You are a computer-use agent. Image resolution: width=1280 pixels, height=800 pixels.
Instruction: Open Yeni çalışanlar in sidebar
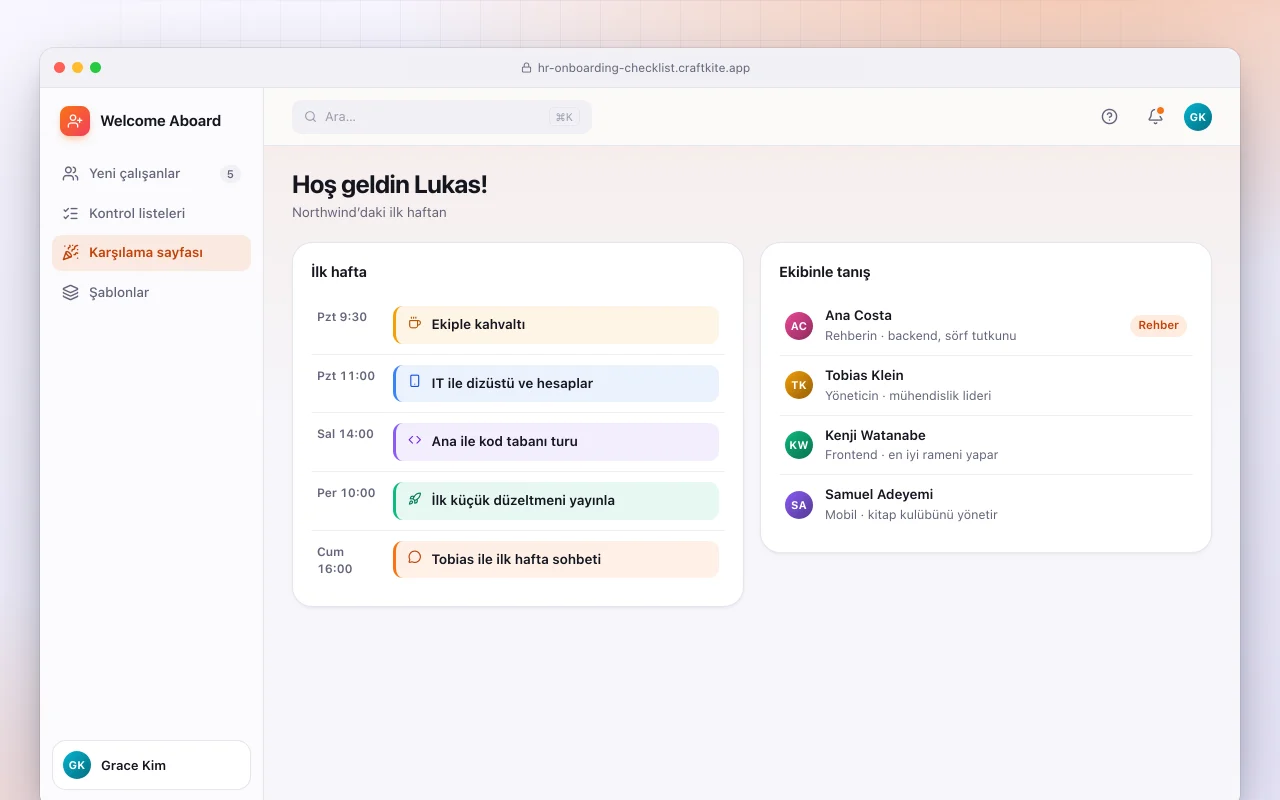(151, 174)
